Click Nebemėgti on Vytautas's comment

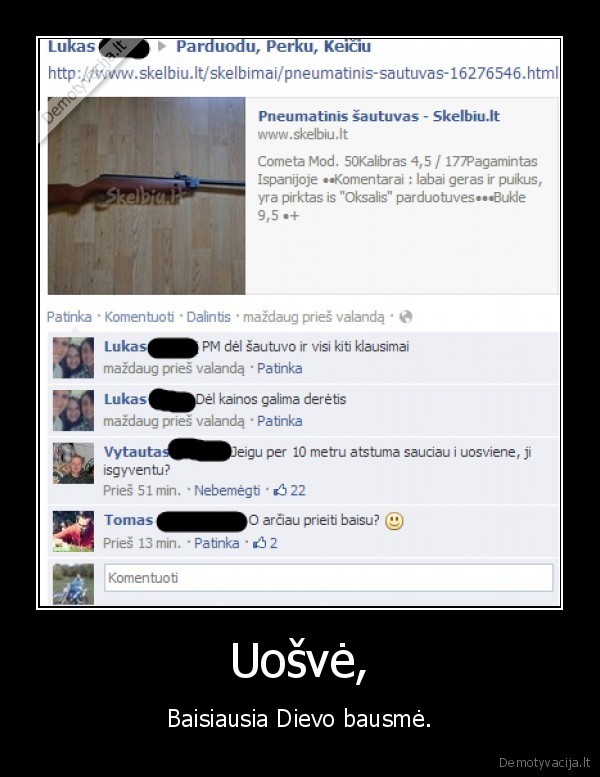tap(227, 490)
